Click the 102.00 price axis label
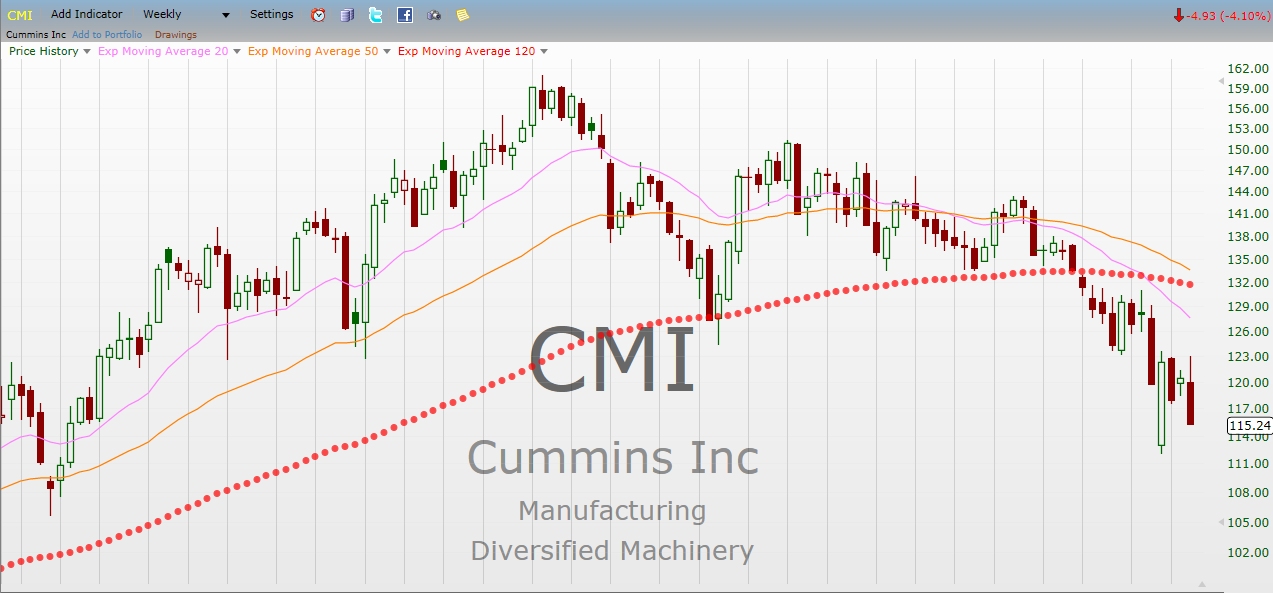 (1246, 553)
